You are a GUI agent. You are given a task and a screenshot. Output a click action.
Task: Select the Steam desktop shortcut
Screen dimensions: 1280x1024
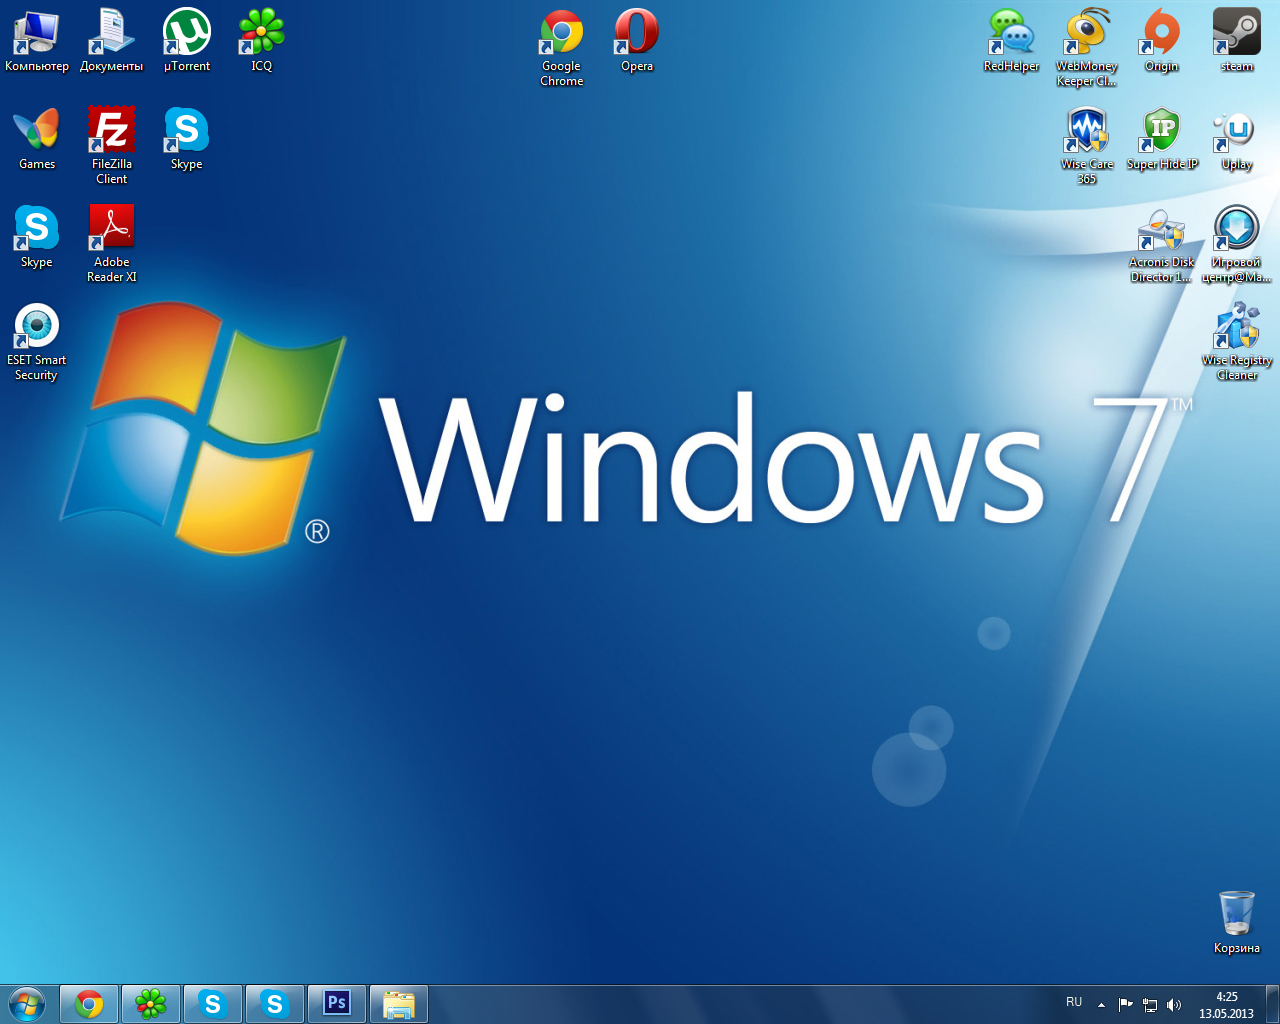1237,40
